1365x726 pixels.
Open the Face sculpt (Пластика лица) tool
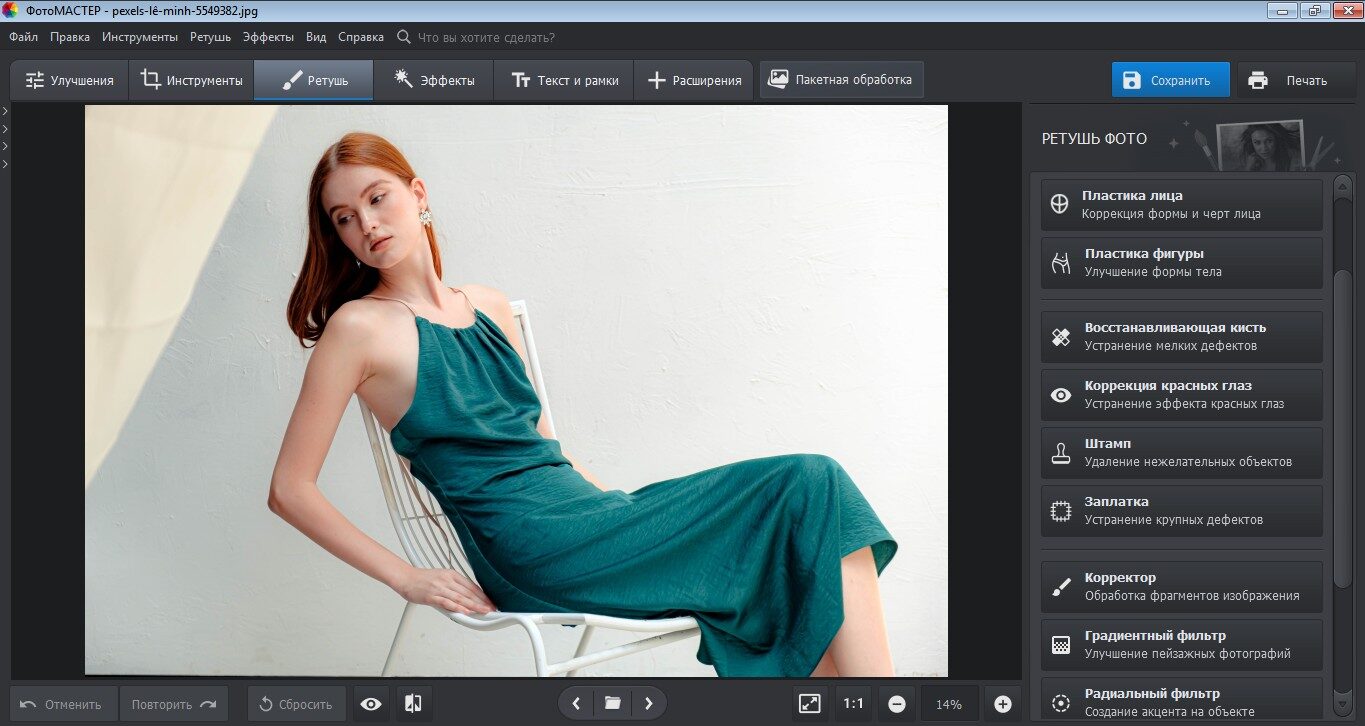(x=1181, y=204)
